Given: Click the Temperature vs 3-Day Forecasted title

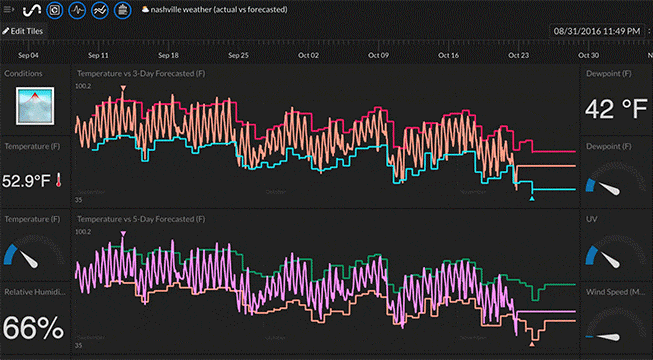Looking at the screenshot, I should click(x=141, y=74).
